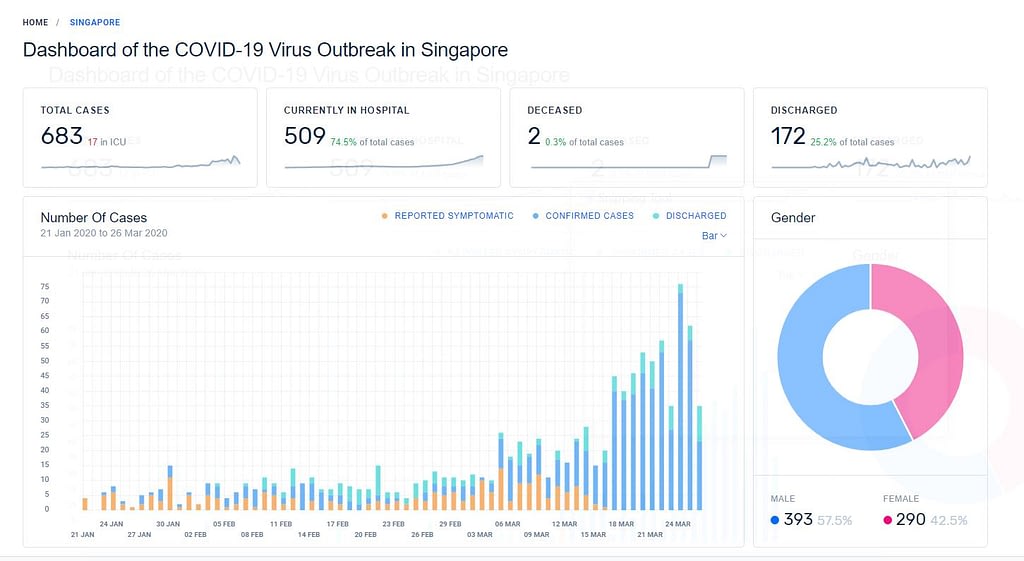Screen dimensions: 1024x561
Task: Click the '06 MAR' x-axis label
Action: tap(507, 524)
